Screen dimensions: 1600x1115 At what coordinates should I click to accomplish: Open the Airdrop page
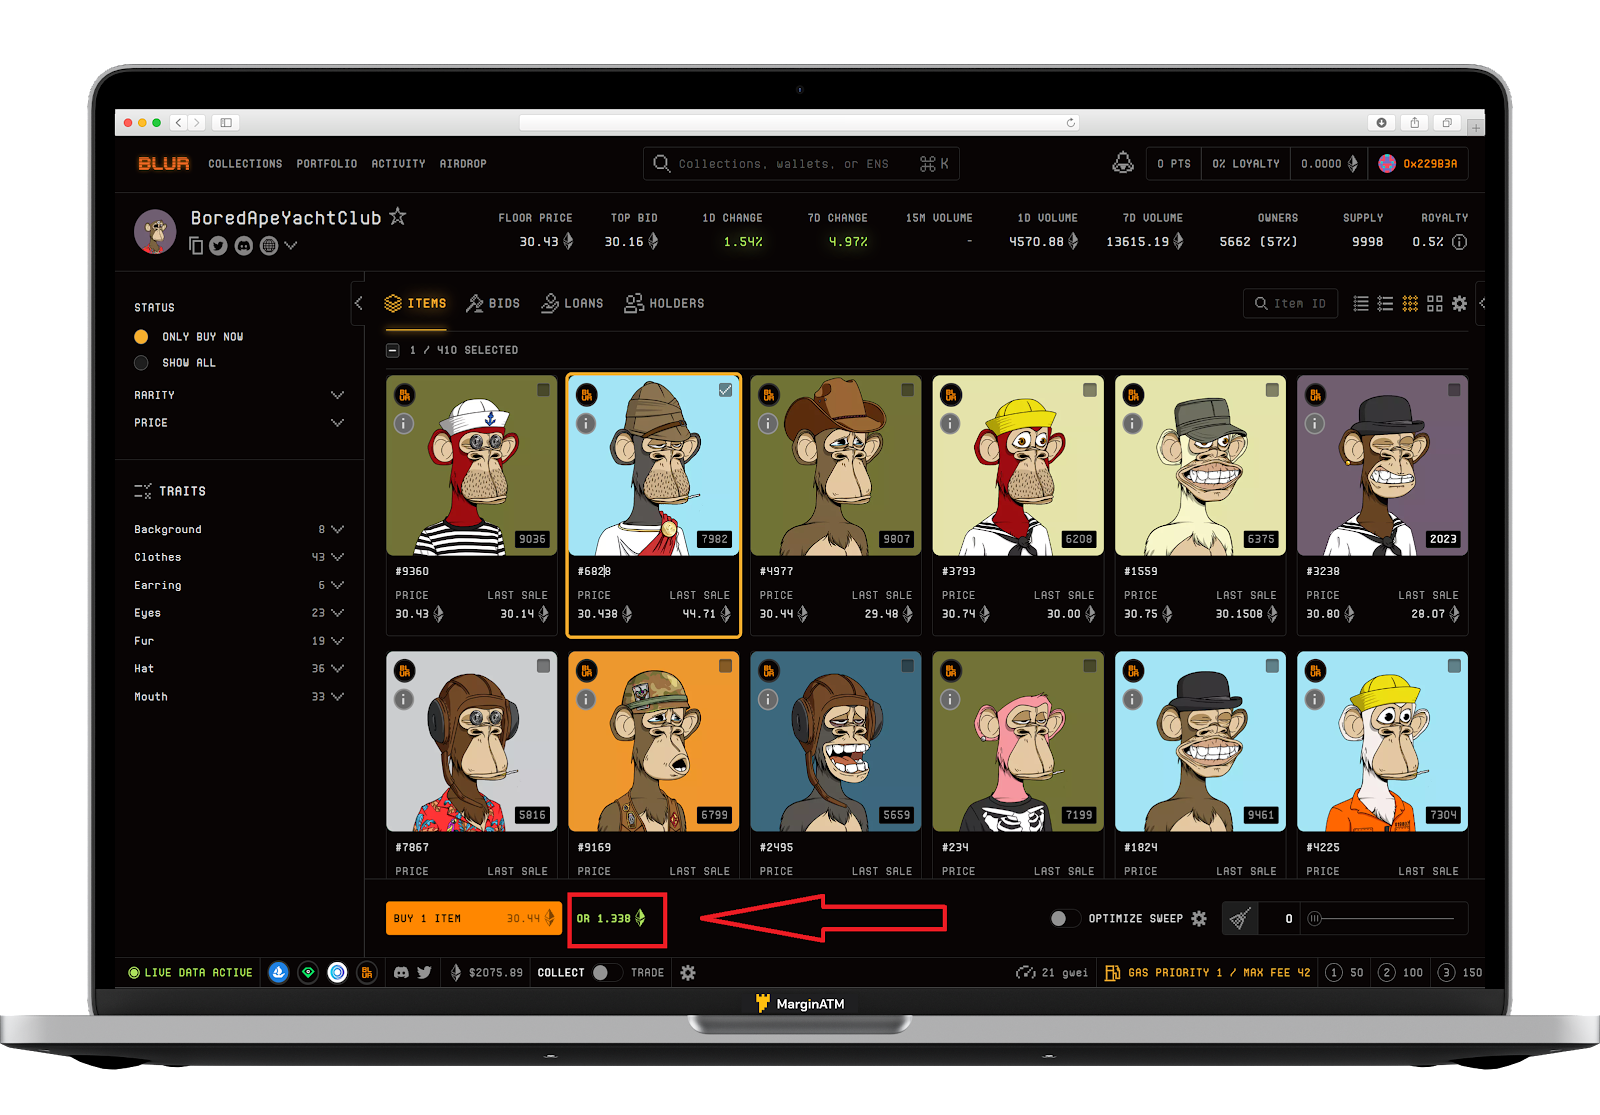pos(463,164)
